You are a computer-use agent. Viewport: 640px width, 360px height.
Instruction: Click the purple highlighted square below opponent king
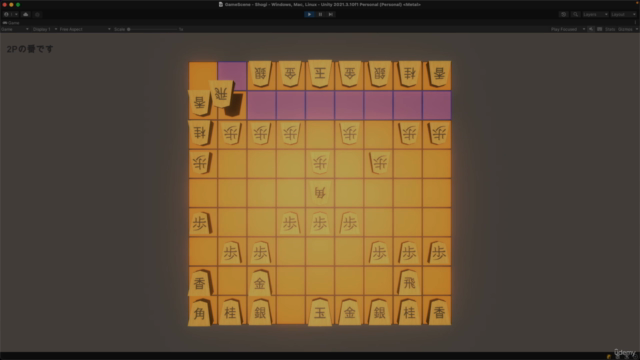[x=320, y=105]
